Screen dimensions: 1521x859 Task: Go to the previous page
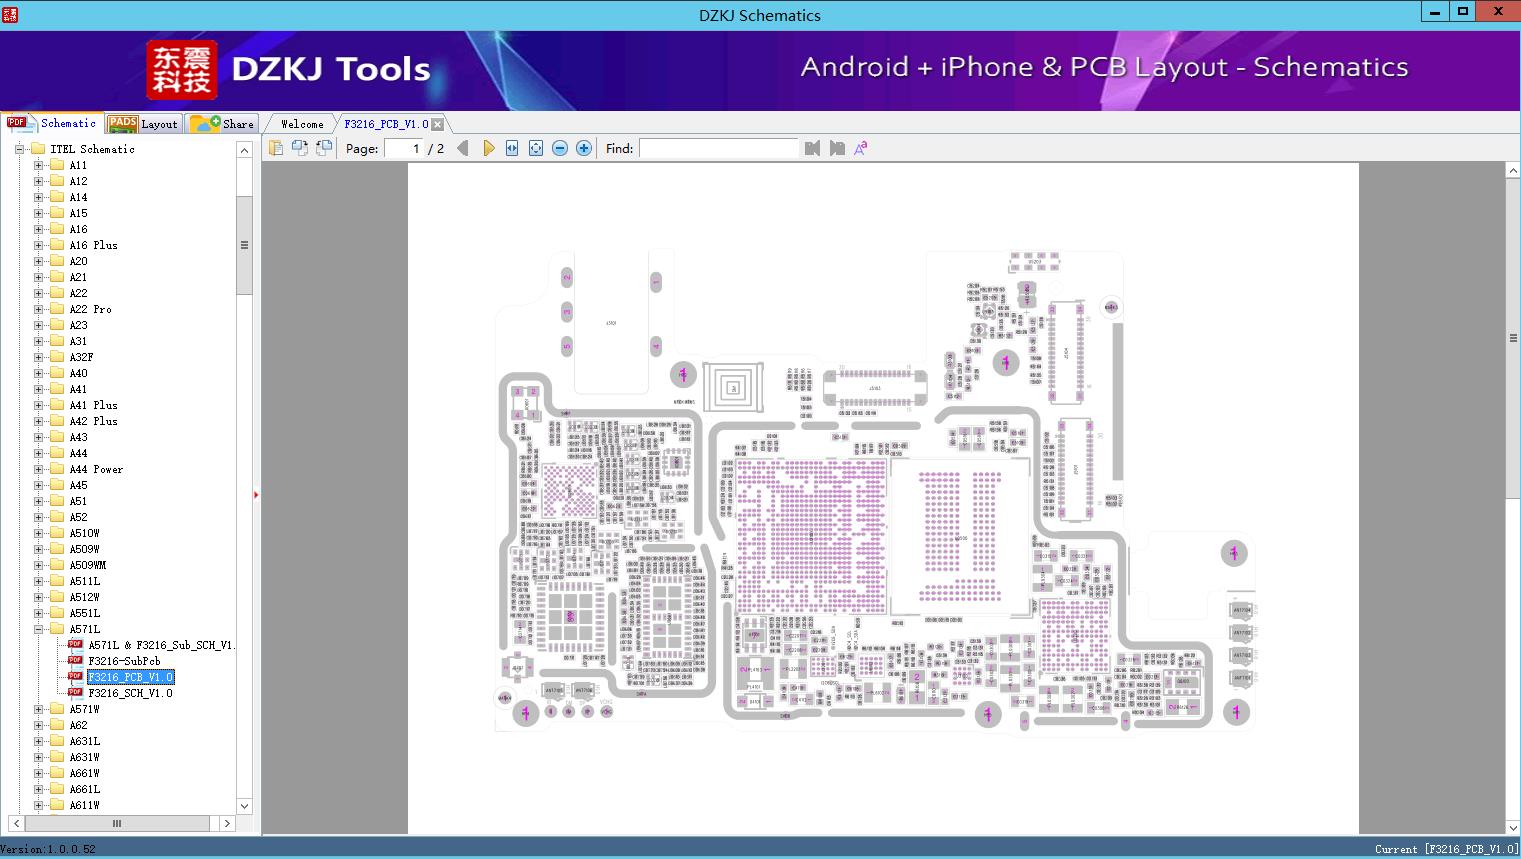click(462, 148)
